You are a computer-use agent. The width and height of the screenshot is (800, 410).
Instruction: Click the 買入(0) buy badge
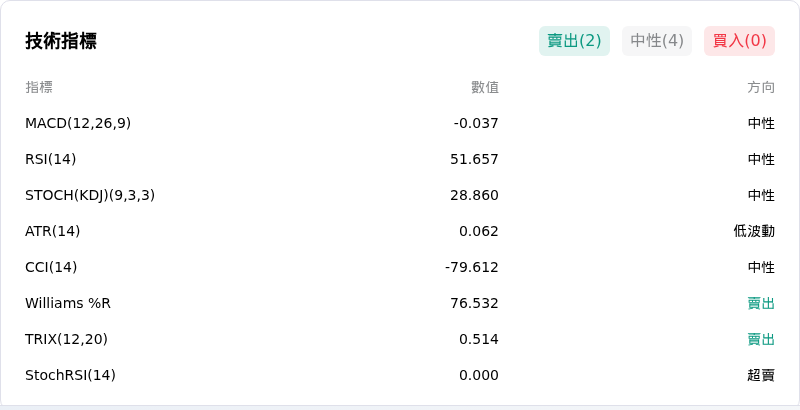tap(739, 41)
